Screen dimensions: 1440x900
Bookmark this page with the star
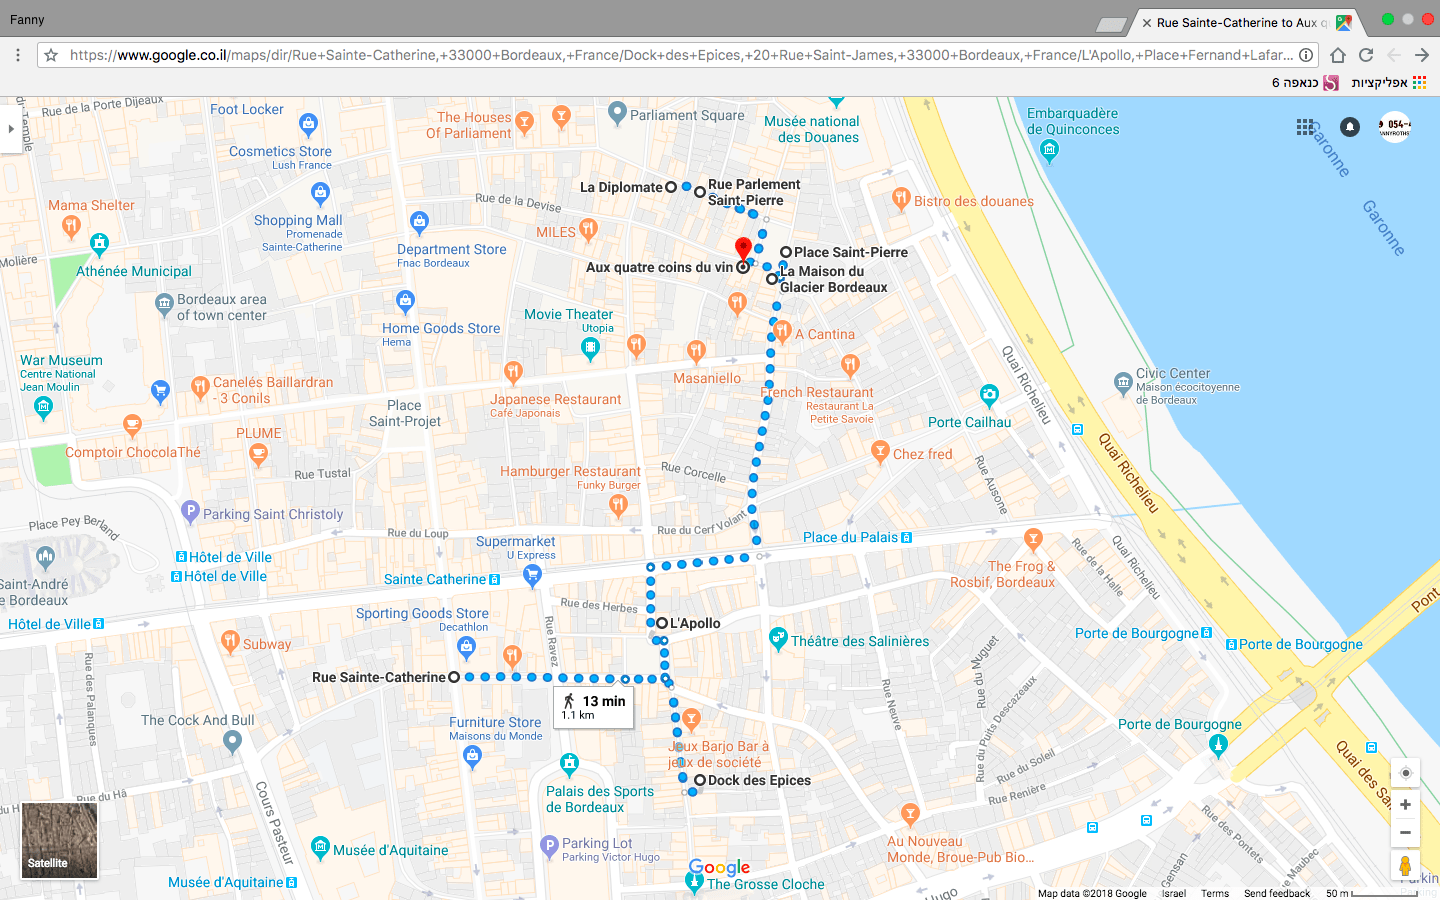(51, 55)
